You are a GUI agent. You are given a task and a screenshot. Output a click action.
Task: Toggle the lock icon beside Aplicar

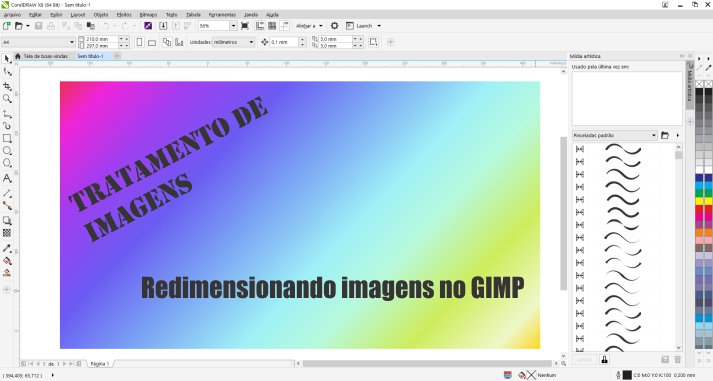coord(604,360)
